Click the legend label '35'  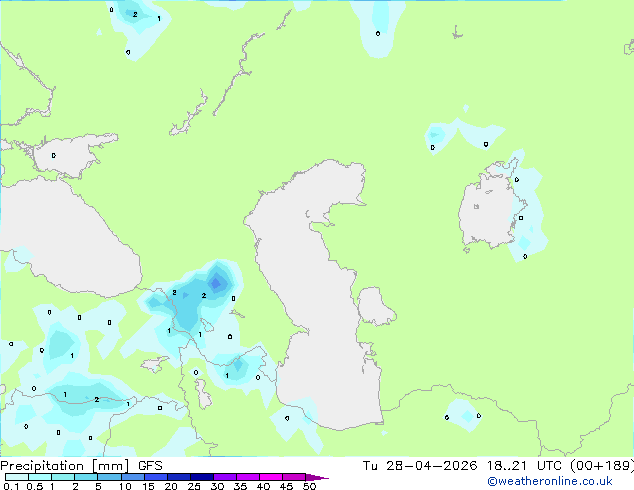click(241, 486)
